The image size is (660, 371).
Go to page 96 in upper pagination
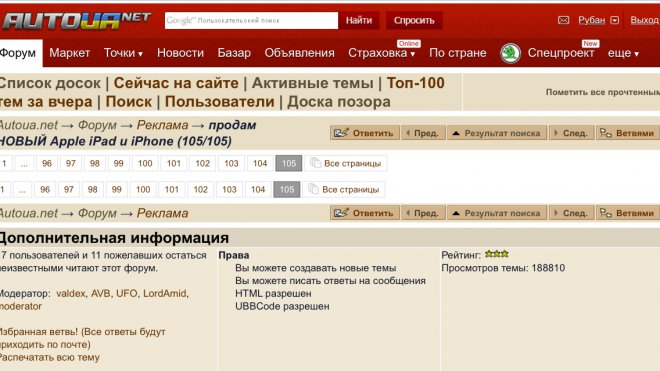(47, 163)
